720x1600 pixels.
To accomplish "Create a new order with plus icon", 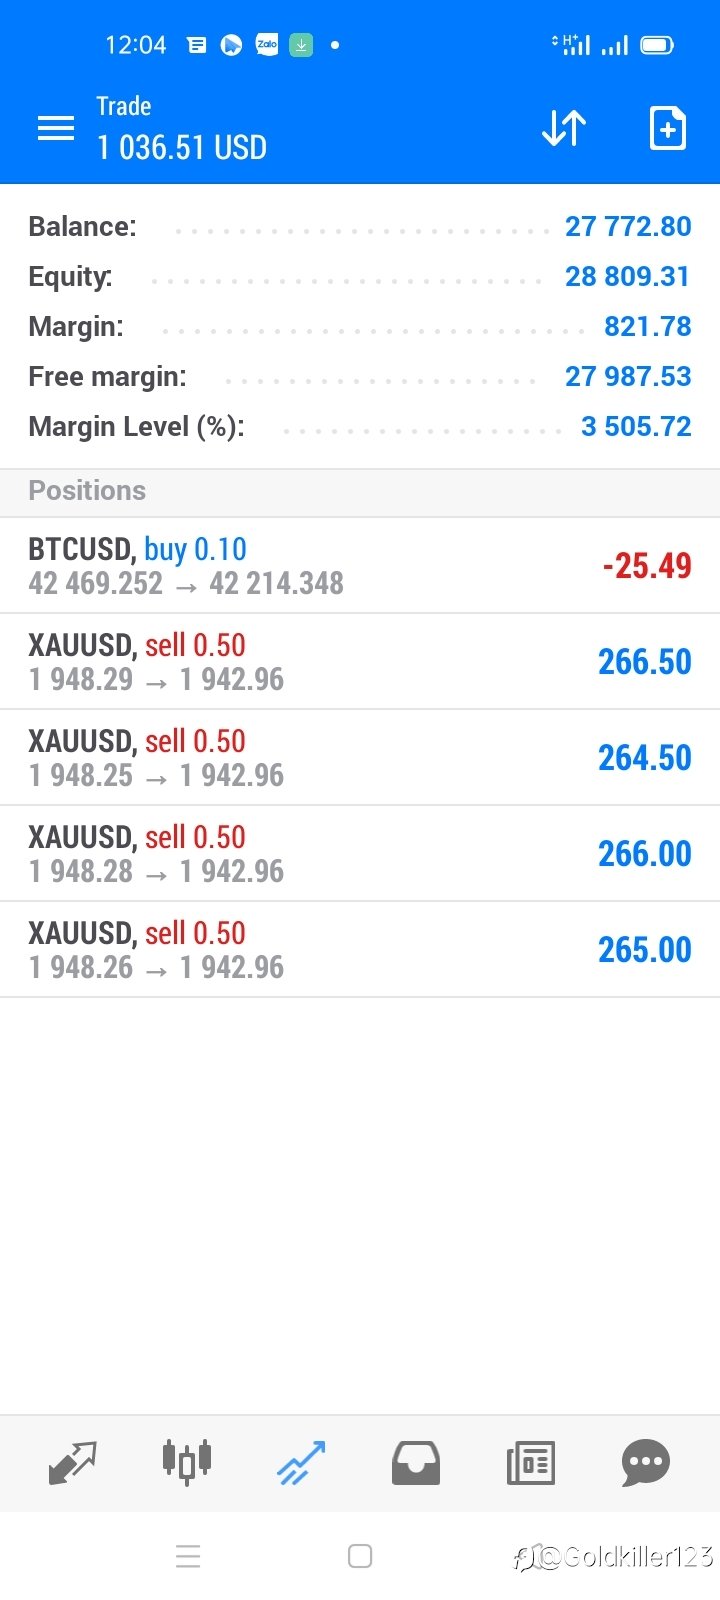I will tap(667, 128).
